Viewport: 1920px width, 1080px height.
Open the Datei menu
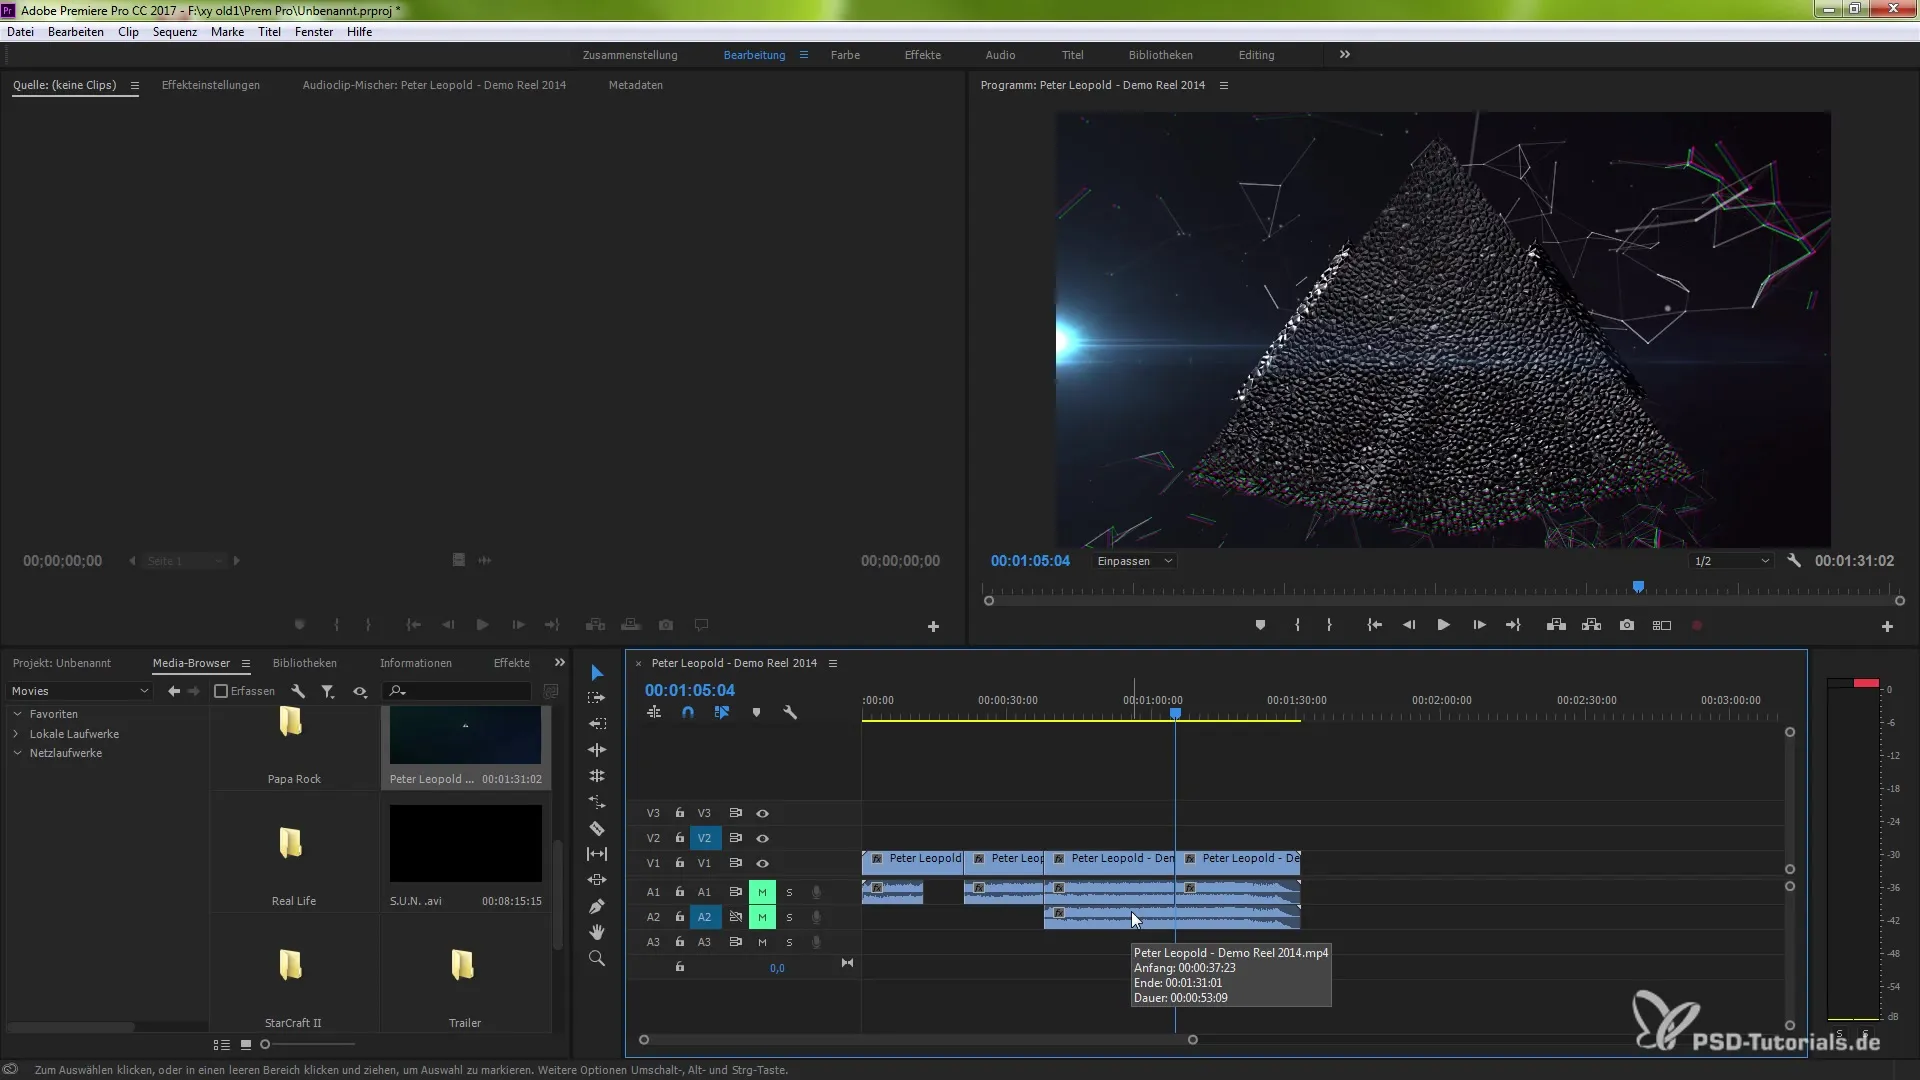click(21, 32)
